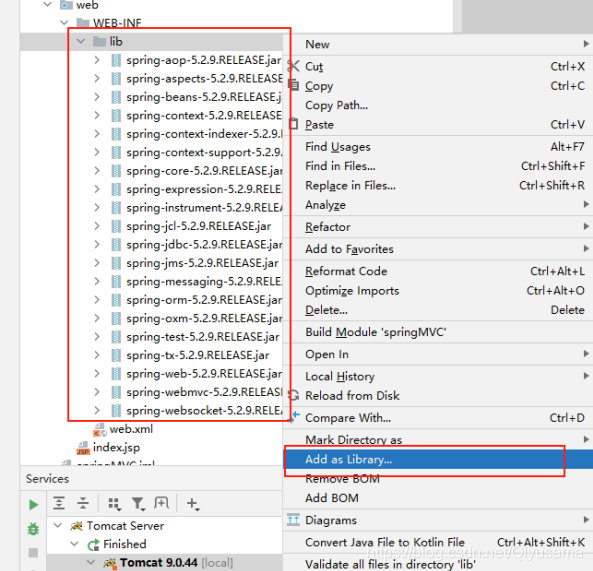Click the scissors icon next to Cut
The height and width of the screenshot is (571, 593).
293,66
